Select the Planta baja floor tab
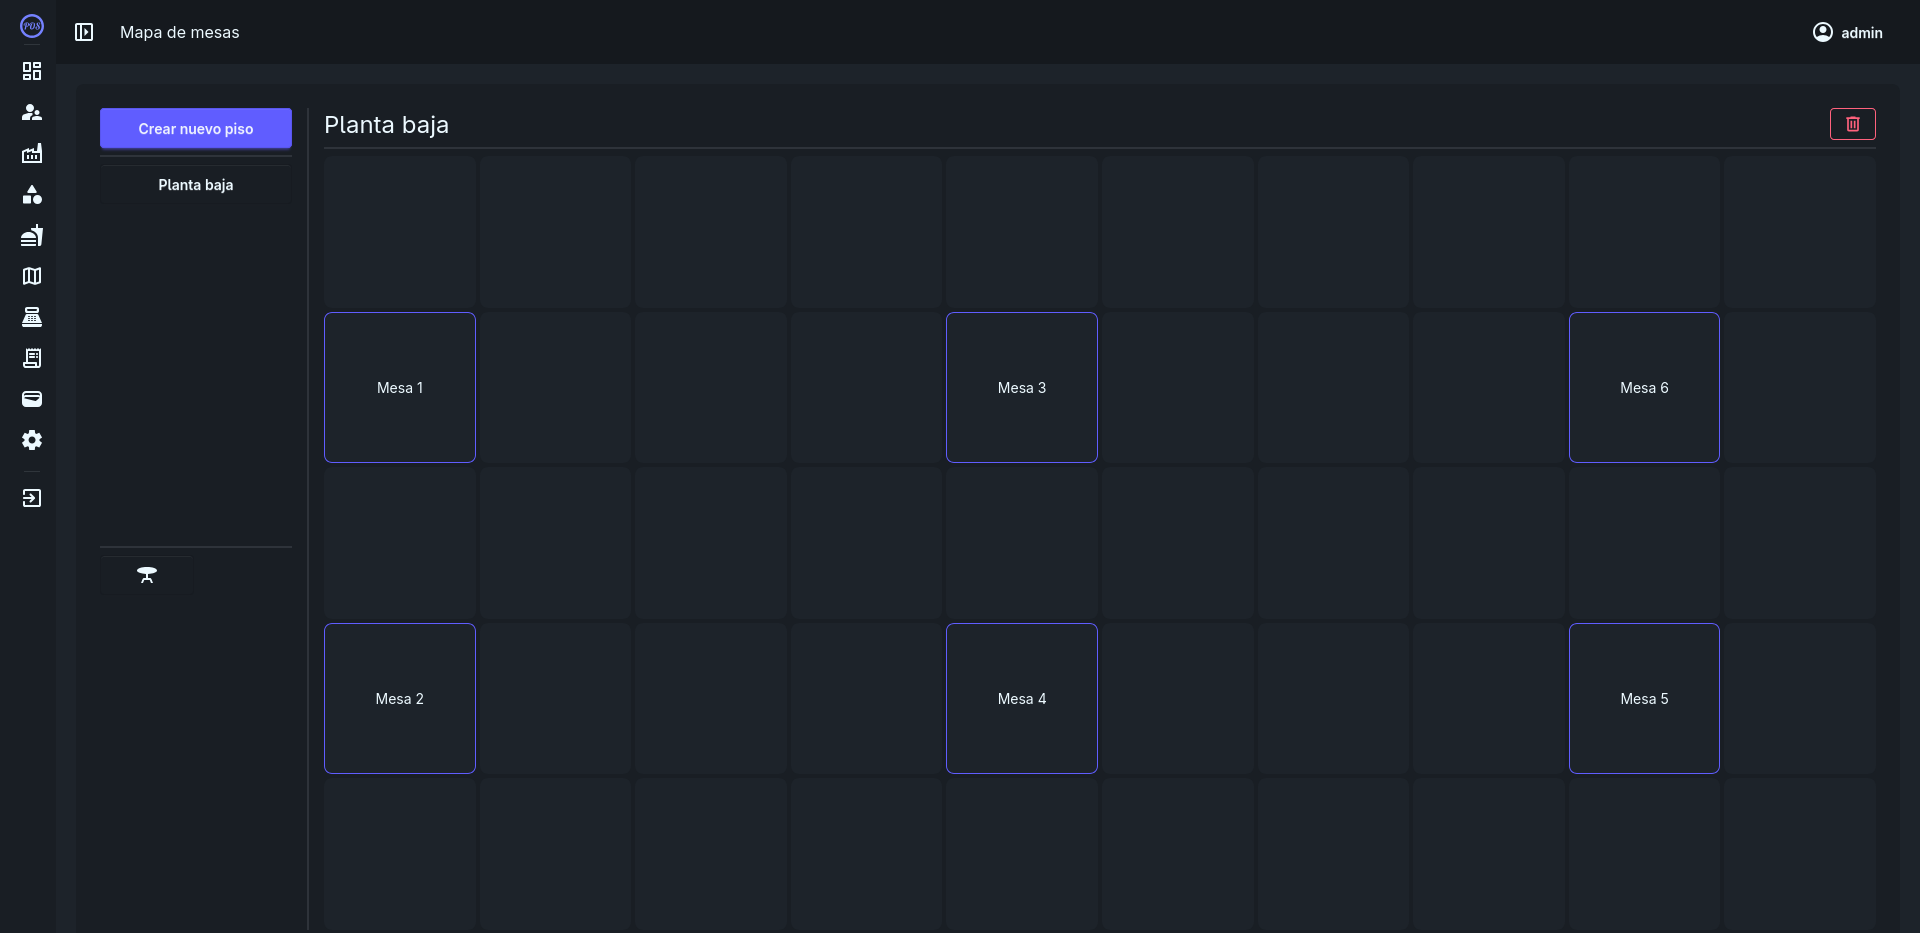 click(196, 185)
